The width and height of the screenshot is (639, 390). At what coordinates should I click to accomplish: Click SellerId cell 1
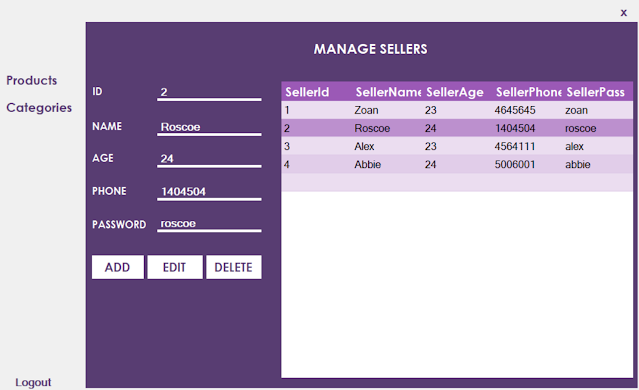317,110
